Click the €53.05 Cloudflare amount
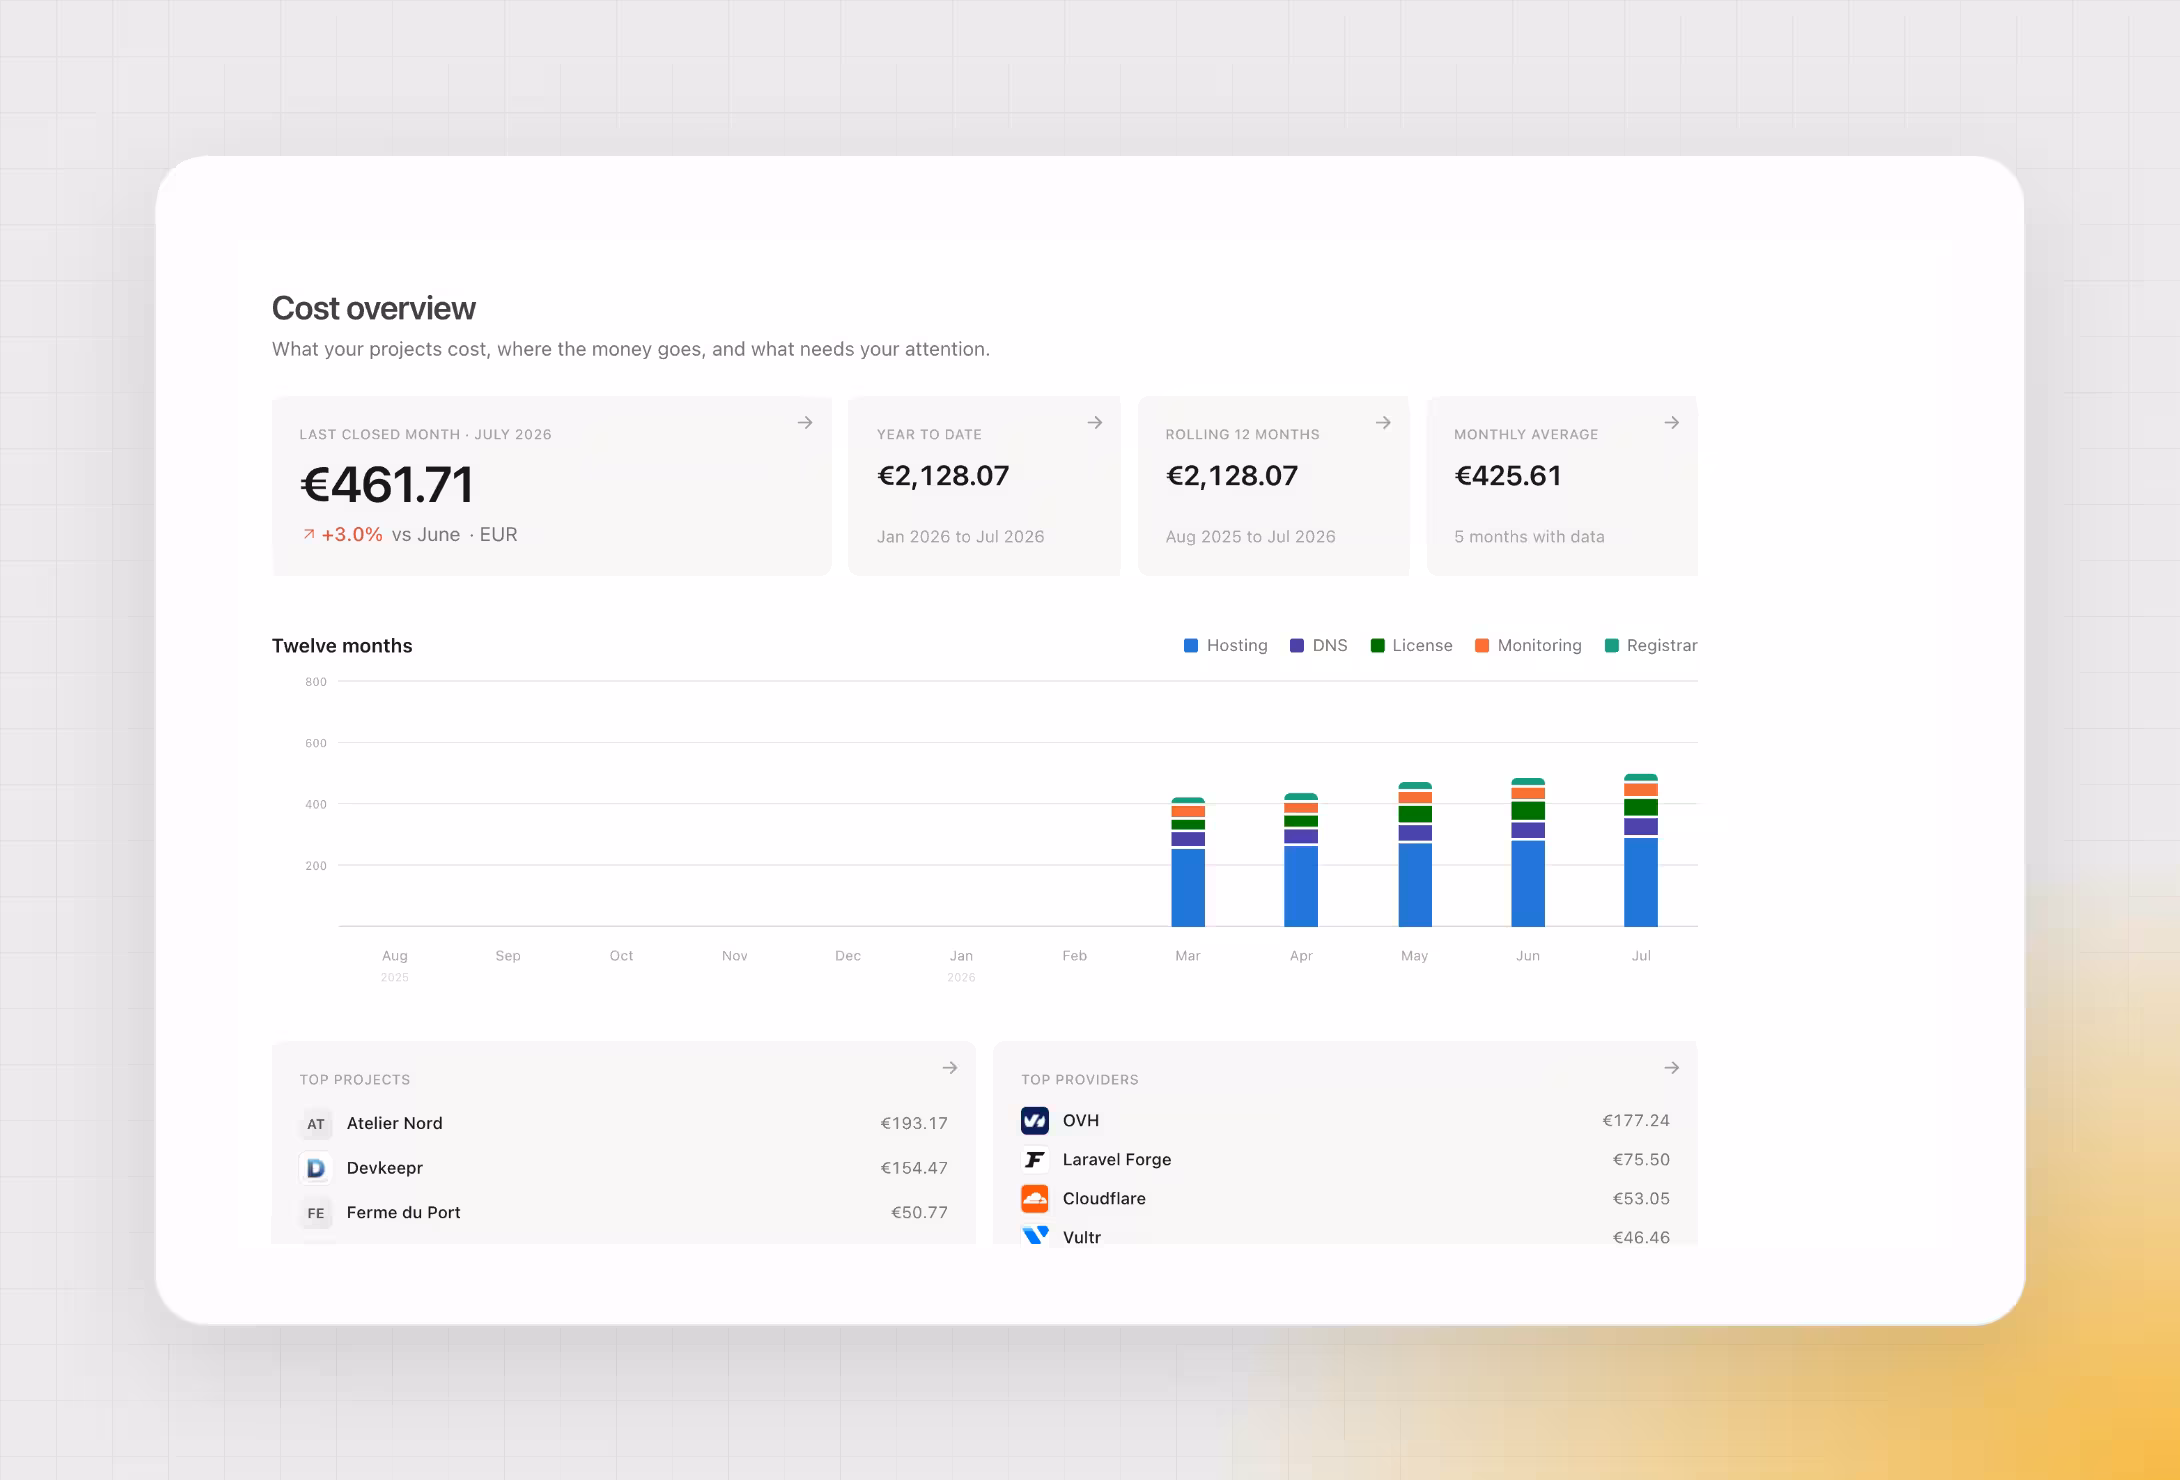 [x=1641, y=1198]
